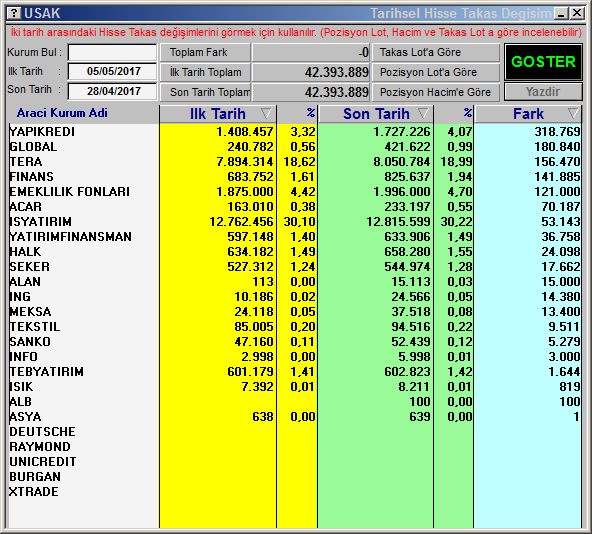
Task: Click the GOSTER button
Action: point(543,62)
